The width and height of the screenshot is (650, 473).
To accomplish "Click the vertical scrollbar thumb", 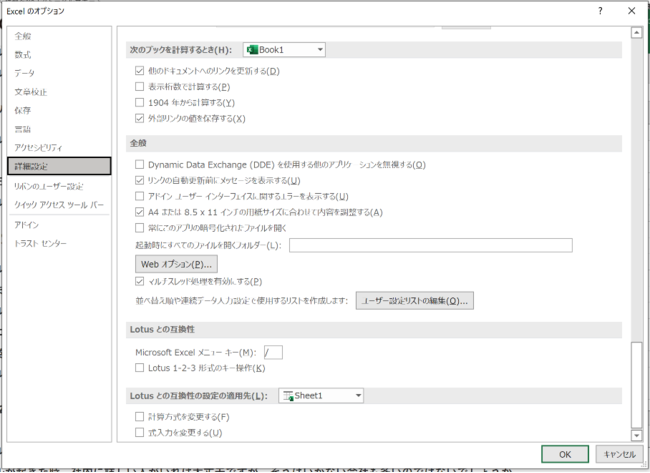I will point(636,385).
